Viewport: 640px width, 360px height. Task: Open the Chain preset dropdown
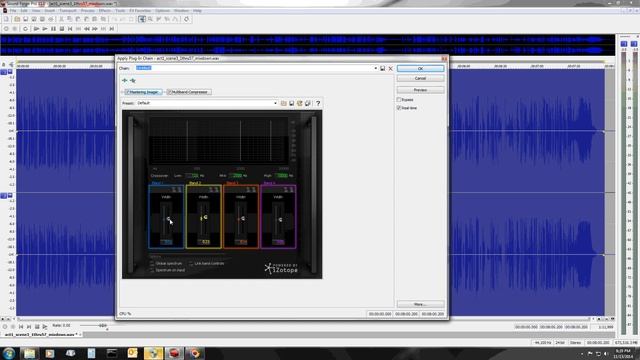(376, 68)
